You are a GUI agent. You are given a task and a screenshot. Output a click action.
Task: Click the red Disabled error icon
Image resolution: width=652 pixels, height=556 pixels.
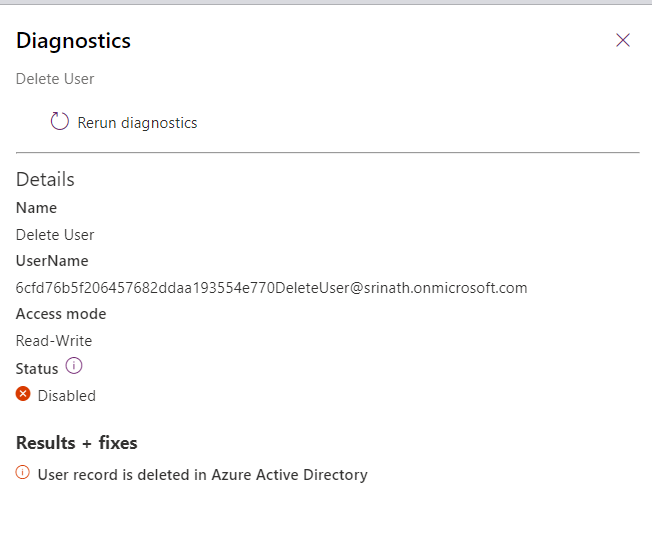[x=23, y=395]
